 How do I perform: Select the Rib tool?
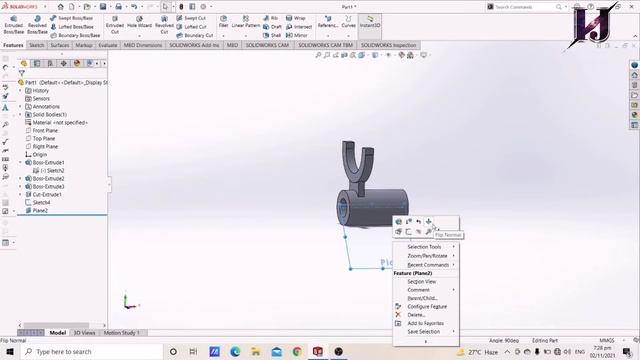(271, 18)
